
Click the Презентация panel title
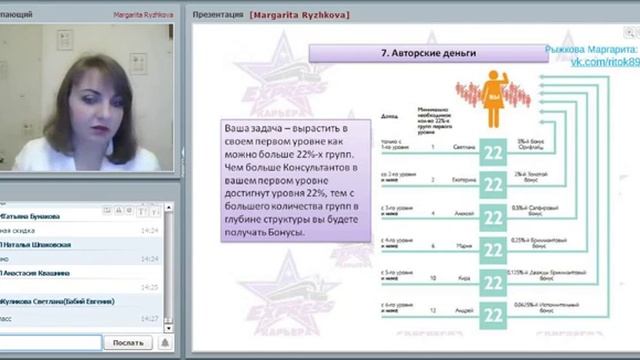coord(218,15)
